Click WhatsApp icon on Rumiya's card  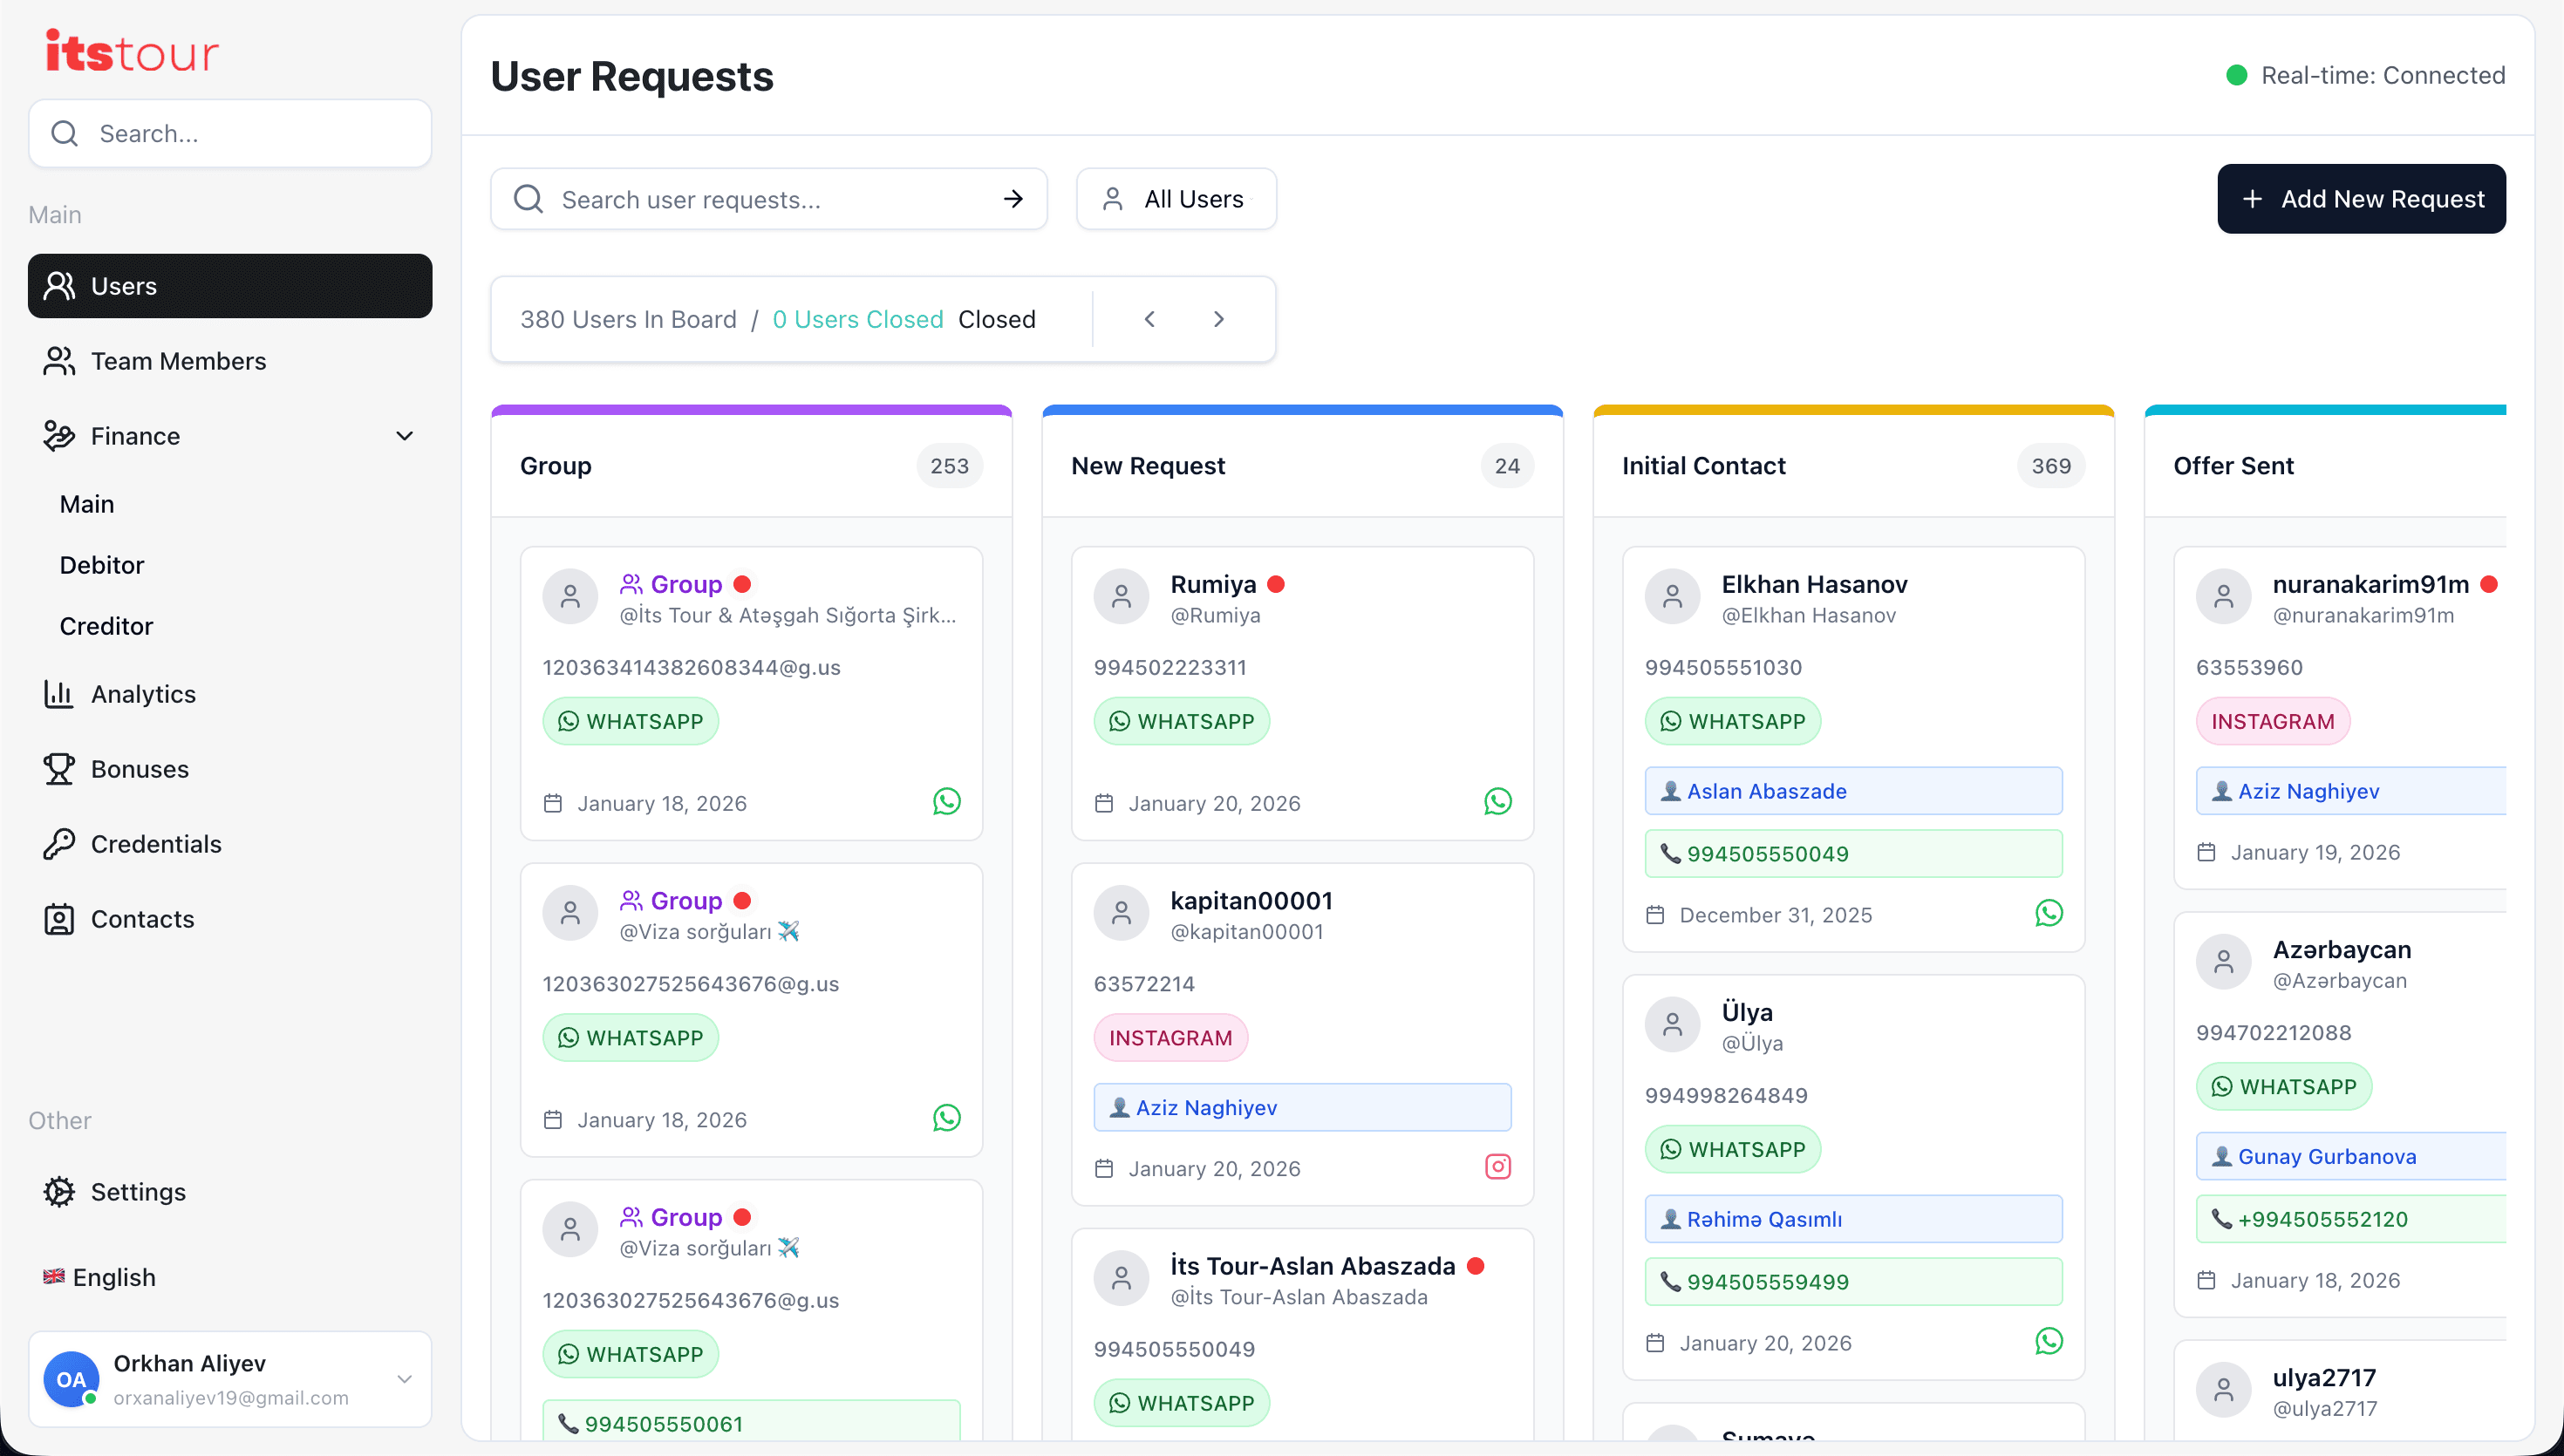(1497, 801)
